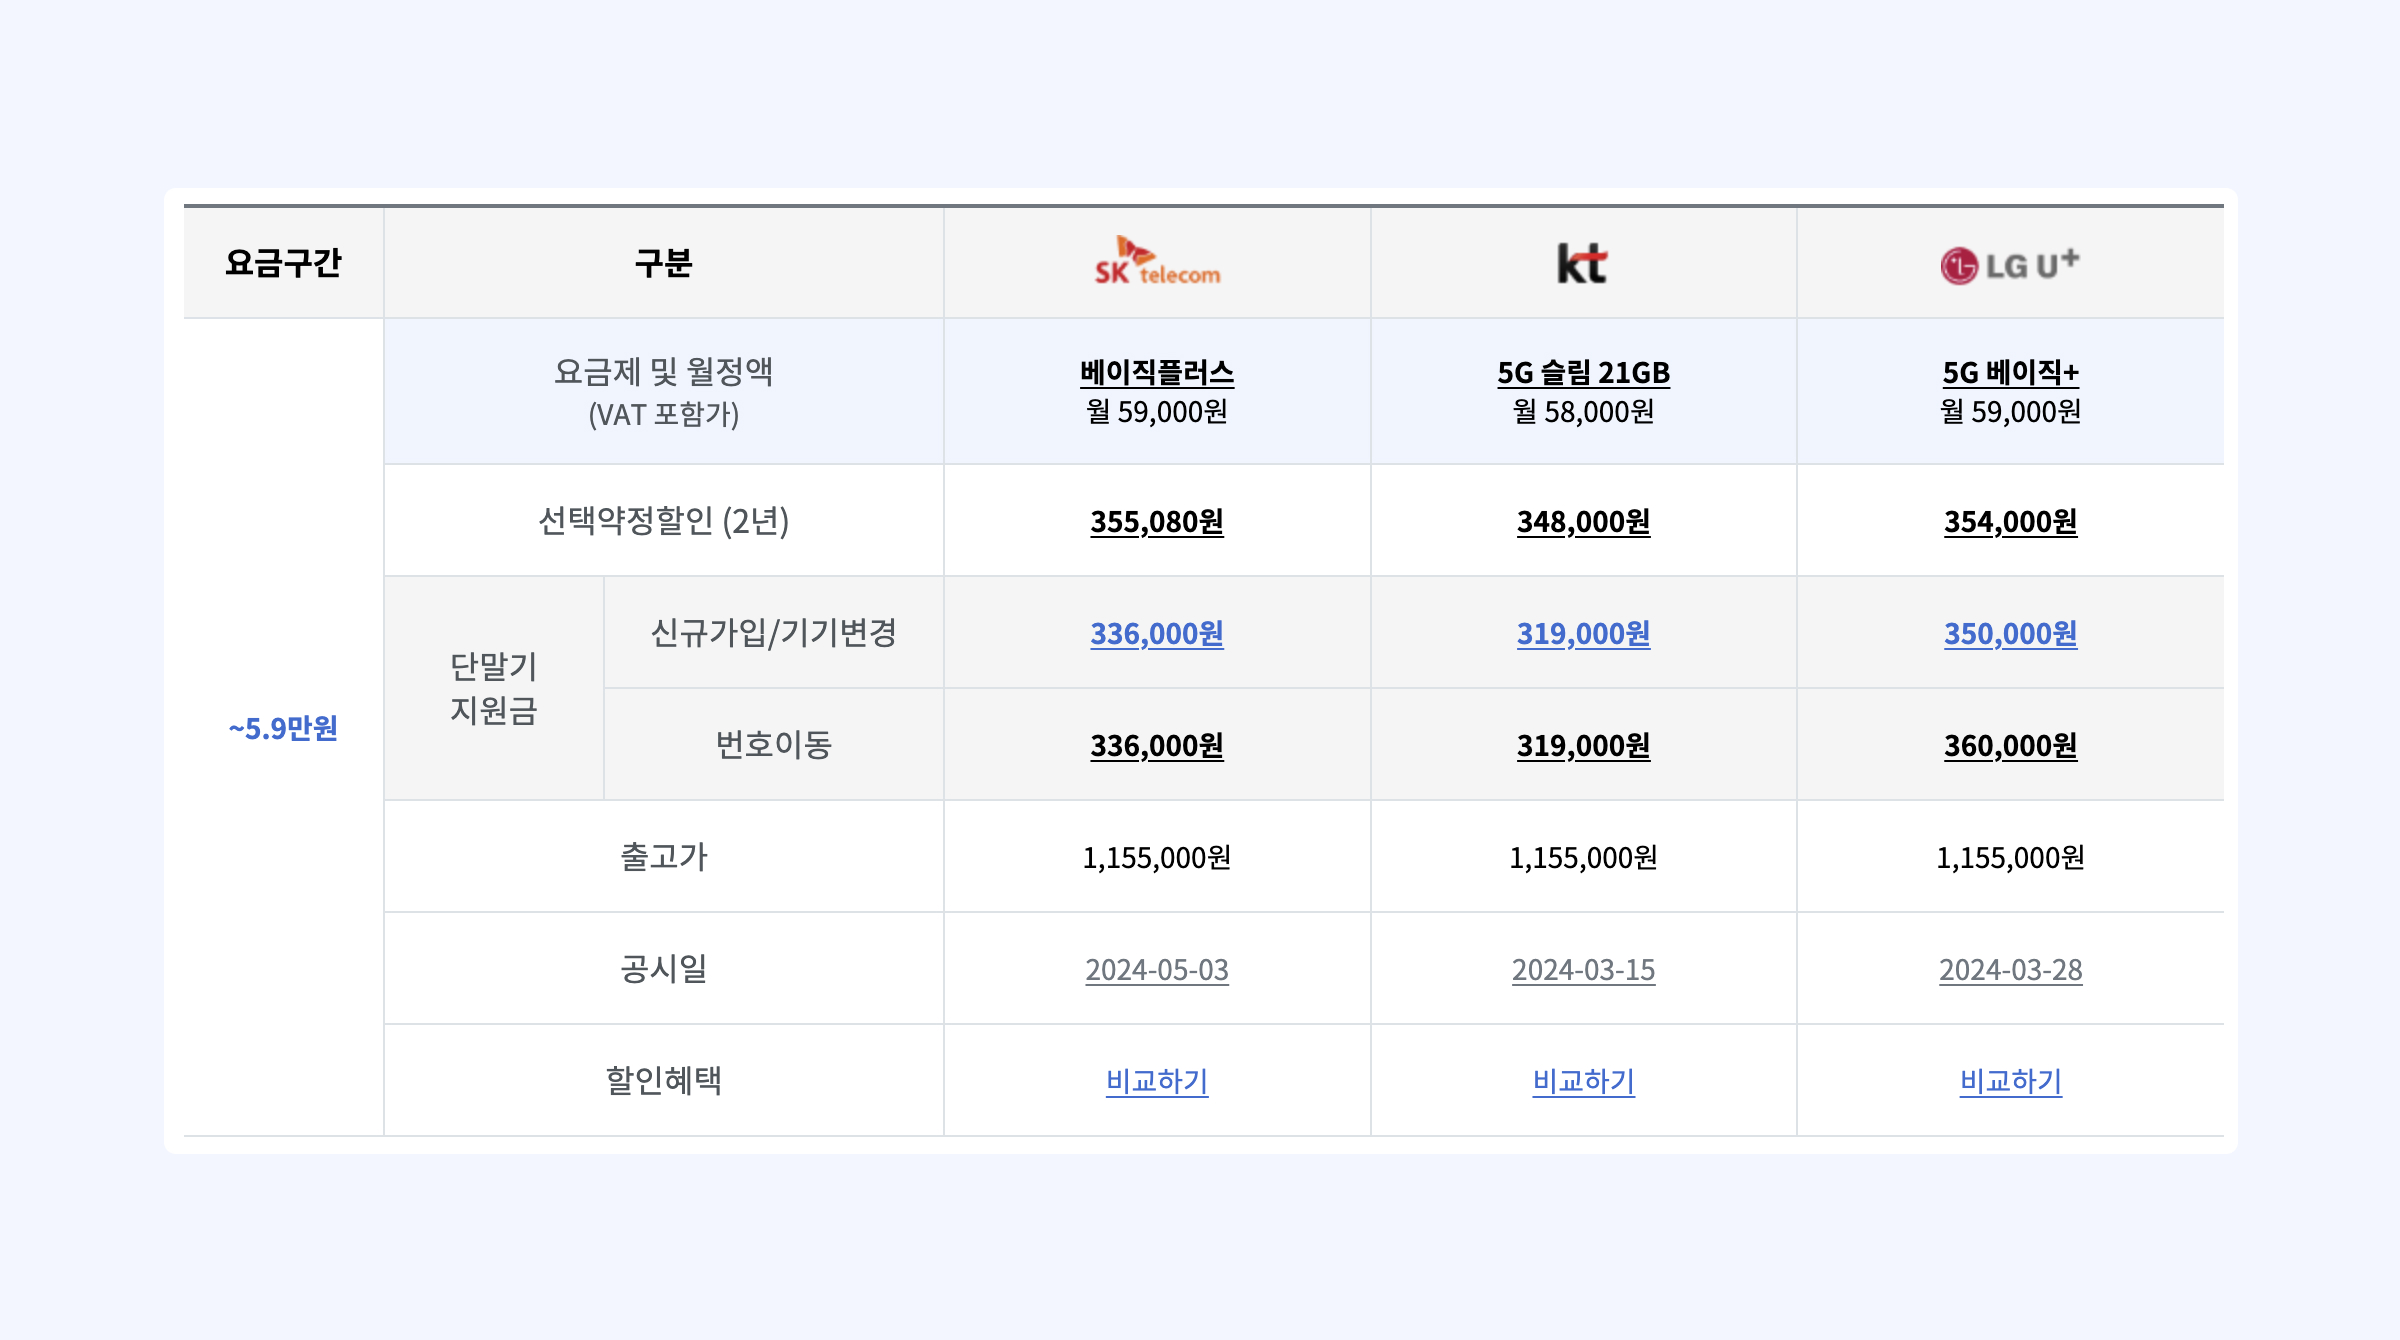
Task: Open the 베이직플러스 plan details
Action: coord(1157,376)
